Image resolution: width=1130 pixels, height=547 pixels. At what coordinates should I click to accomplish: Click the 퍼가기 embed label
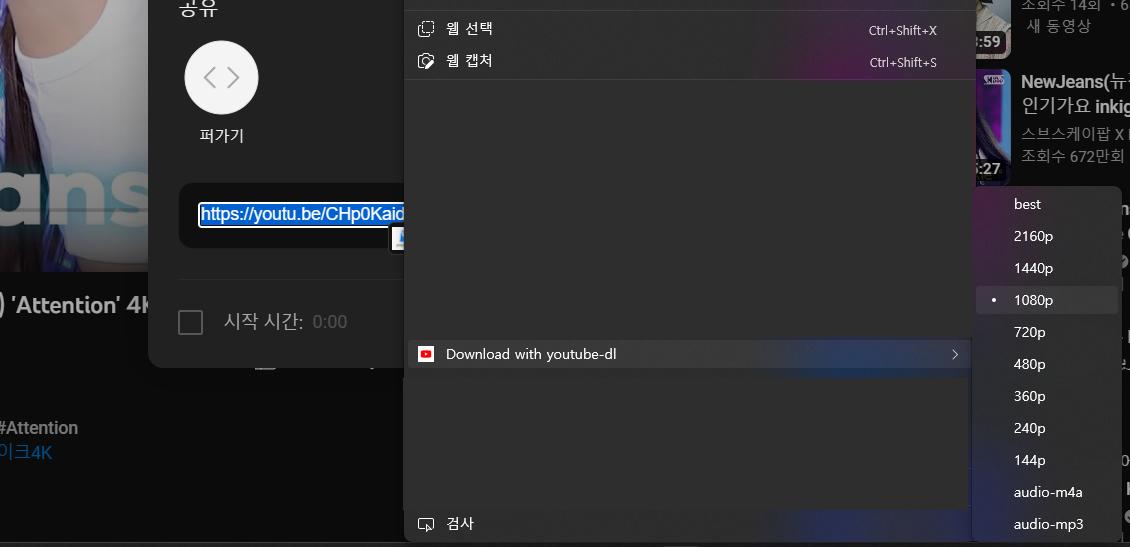(x=221, y=136)
